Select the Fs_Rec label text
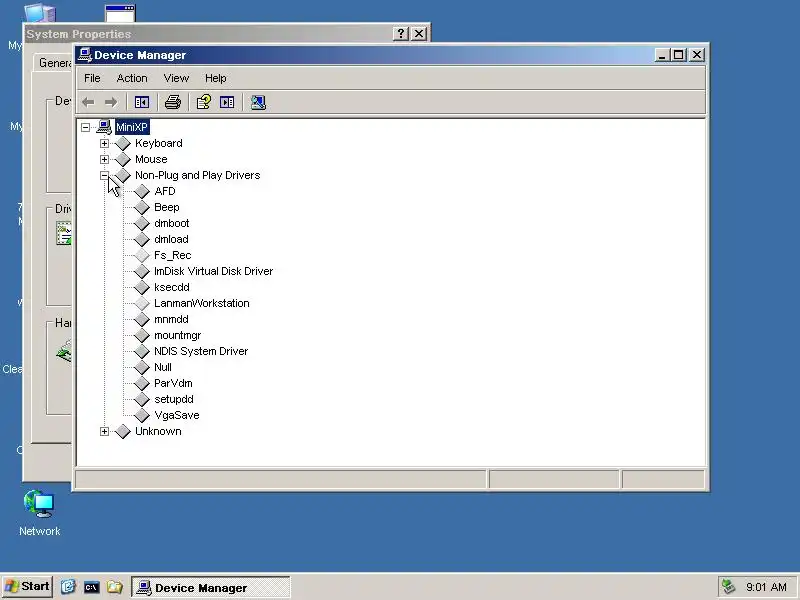This screenshot has width=800, height=600. pyautogui.click(x=172, y=255)
